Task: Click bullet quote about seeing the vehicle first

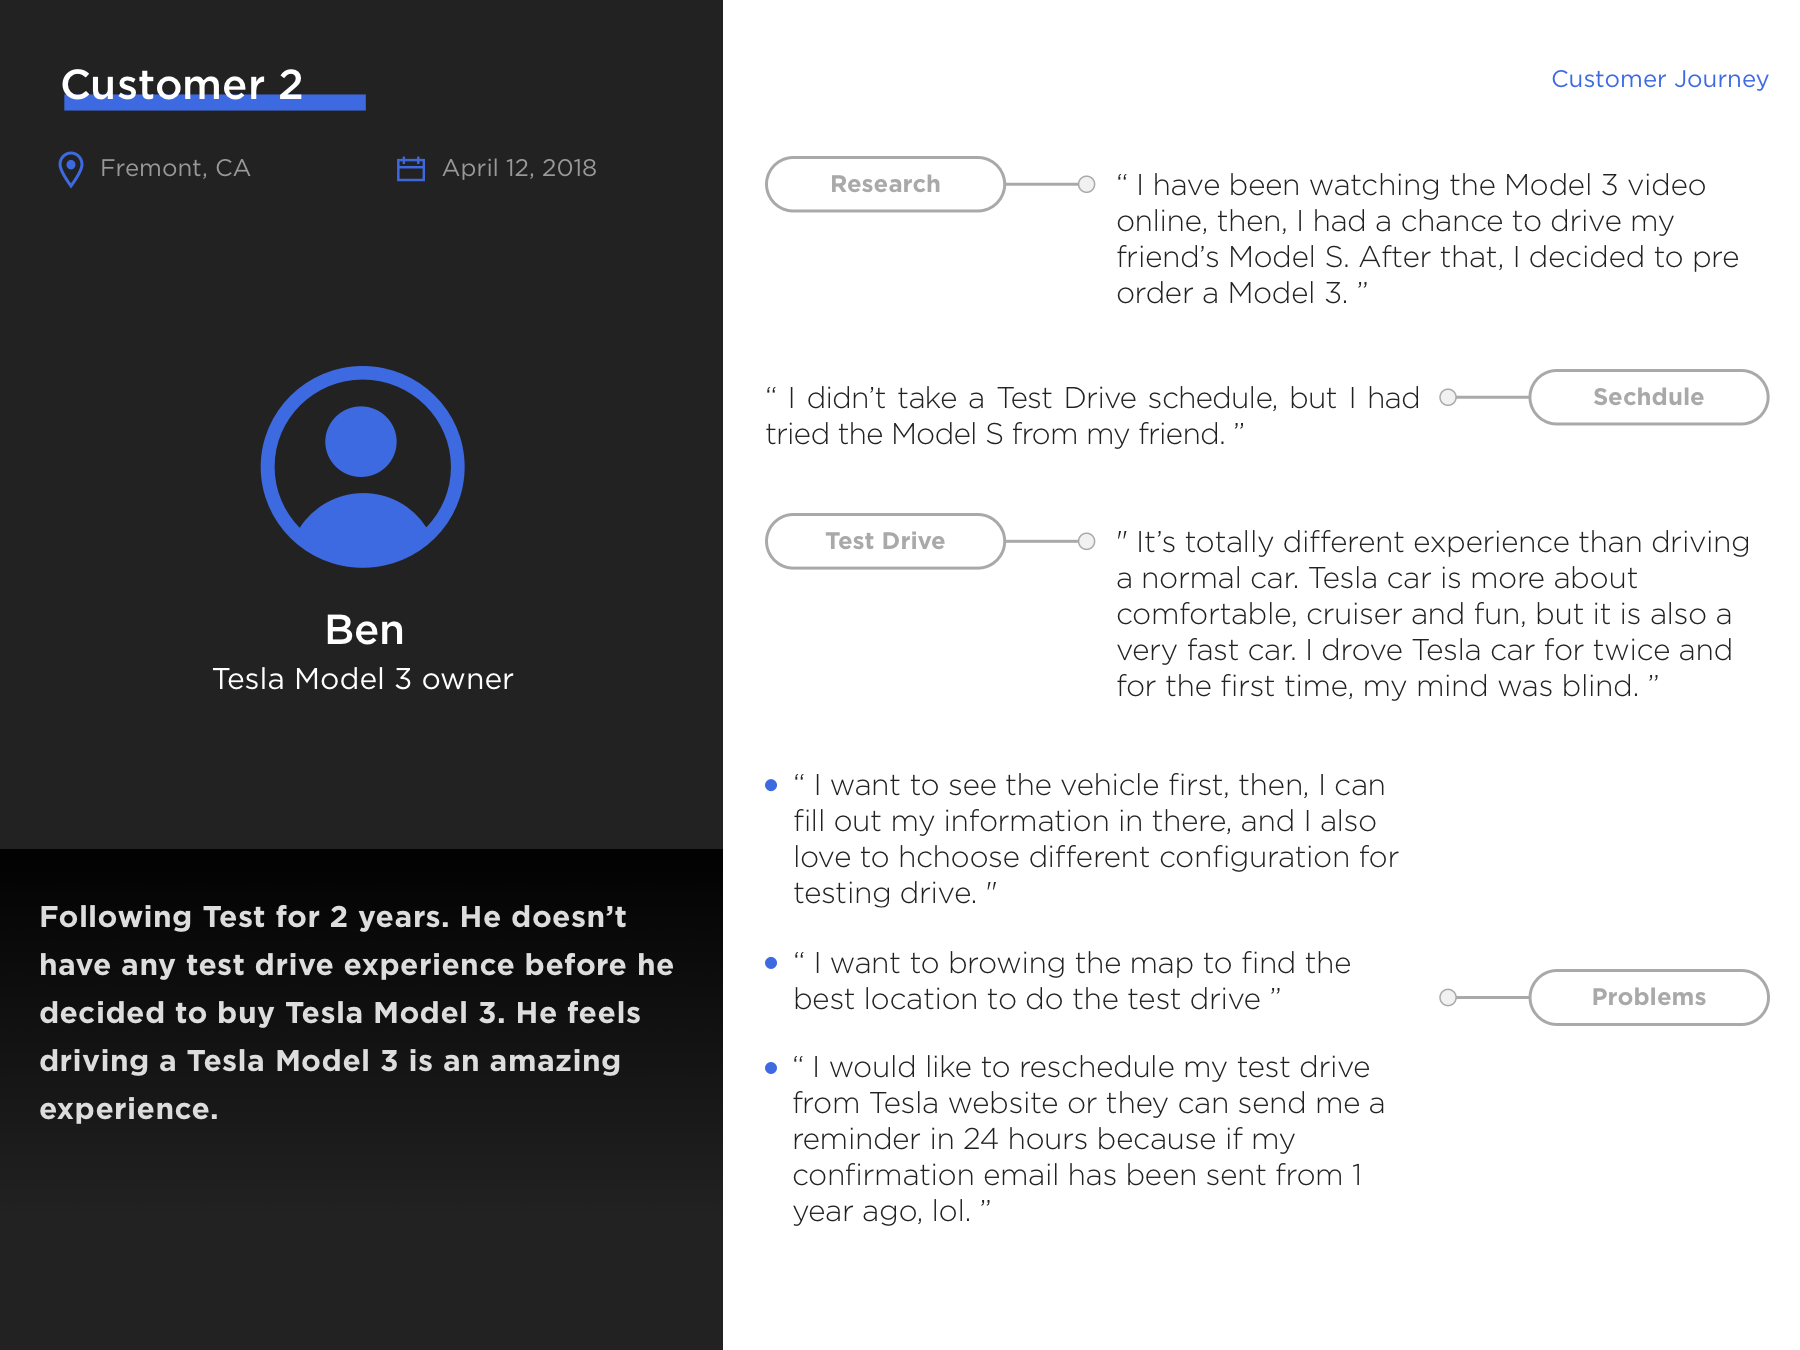Action: (x=1095, y=839)
